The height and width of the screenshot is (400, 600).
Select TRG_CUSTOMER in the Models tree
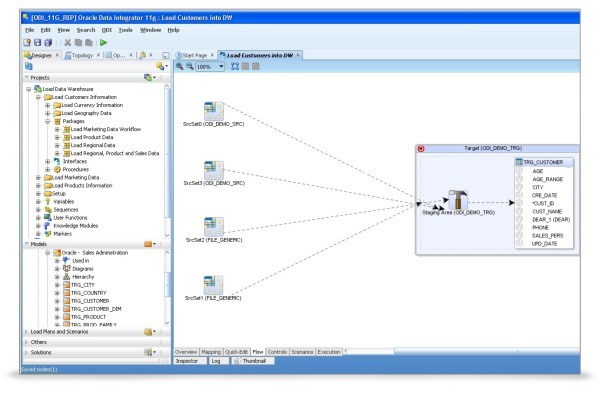pyautogui.click(x=96, y=300)
